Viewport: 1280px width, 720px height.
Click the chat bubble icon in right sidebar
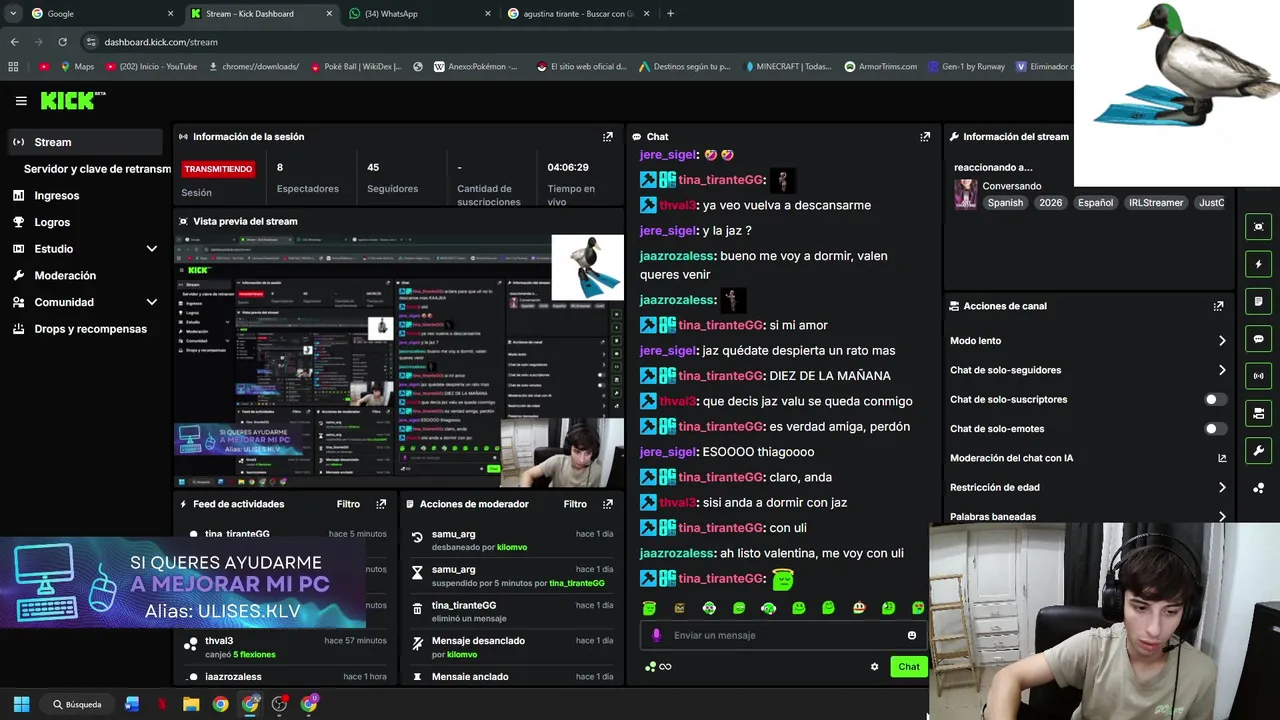[x=1259, y=339]
